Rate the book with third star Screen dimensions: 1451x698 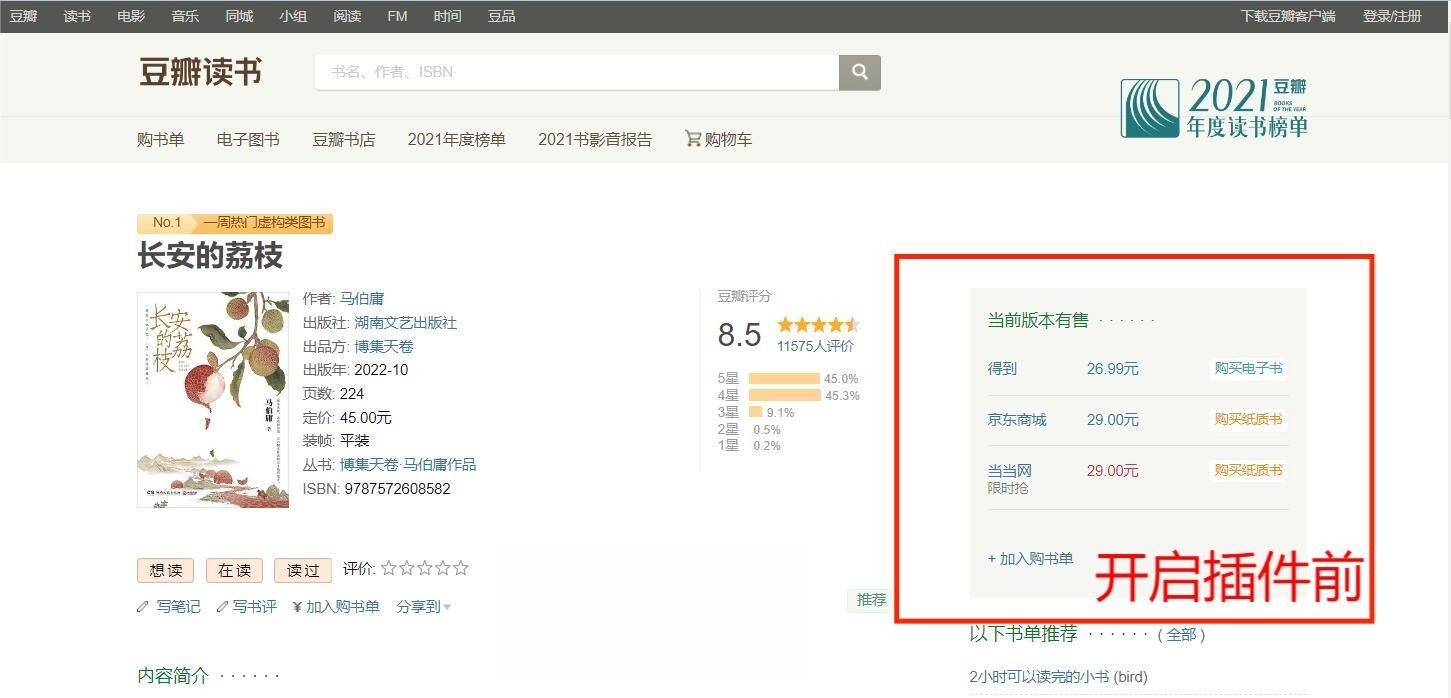pyautogui.click(x=425, y=568)
